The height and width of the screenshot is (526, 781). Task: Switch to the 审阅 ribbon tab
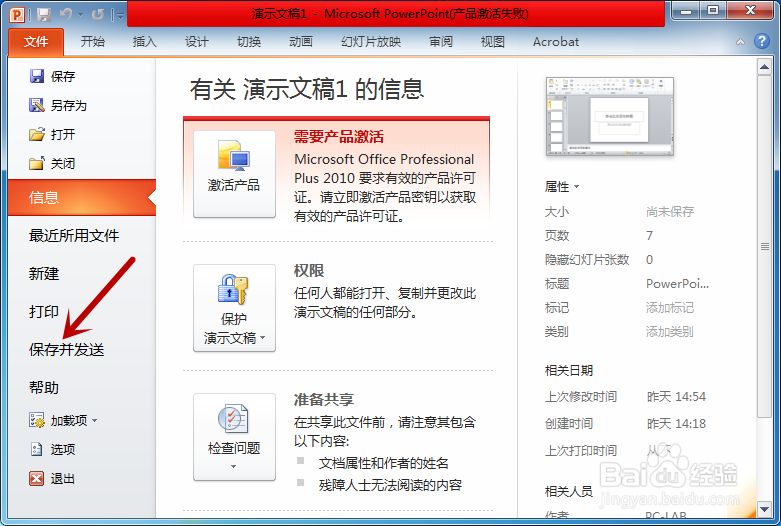tap(441, 42)
